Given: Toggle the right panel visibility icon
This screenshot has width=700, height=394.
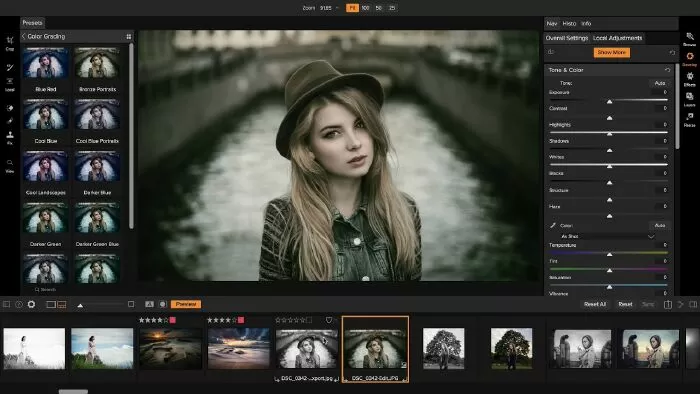Looking at the screenshot, I should (x=693, y=304).
